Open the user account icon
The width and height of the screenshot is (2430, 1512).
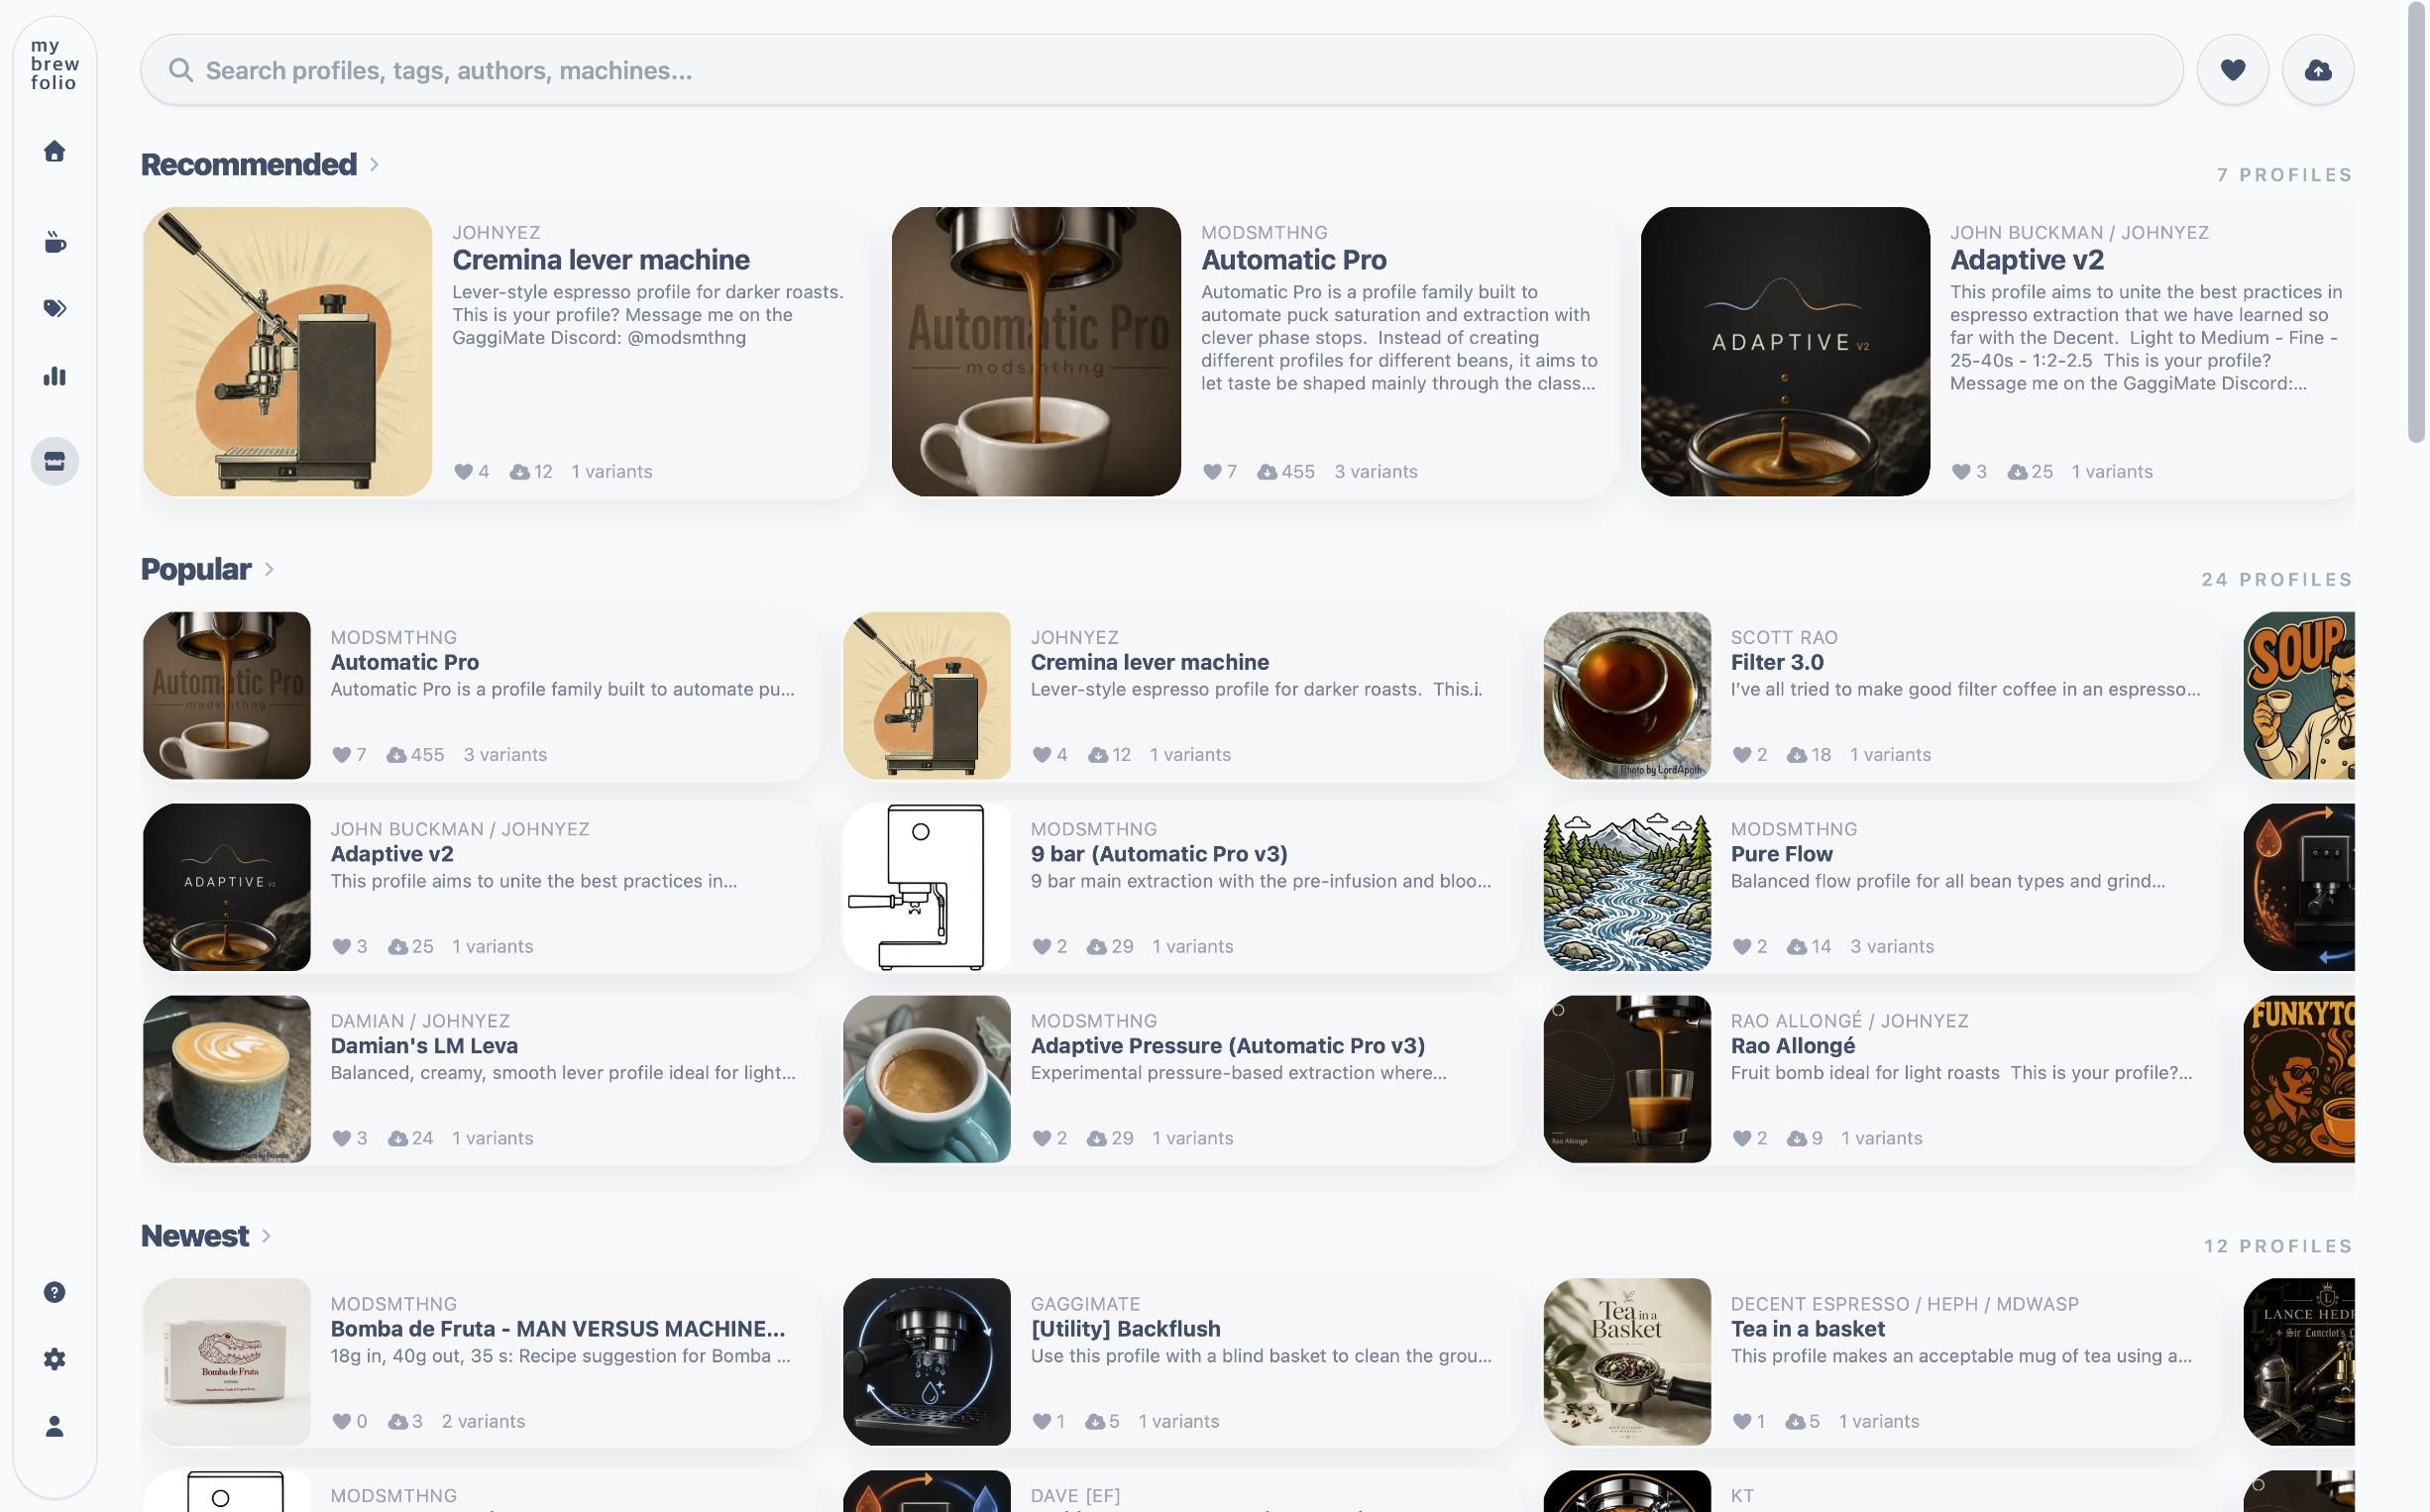55,1426
